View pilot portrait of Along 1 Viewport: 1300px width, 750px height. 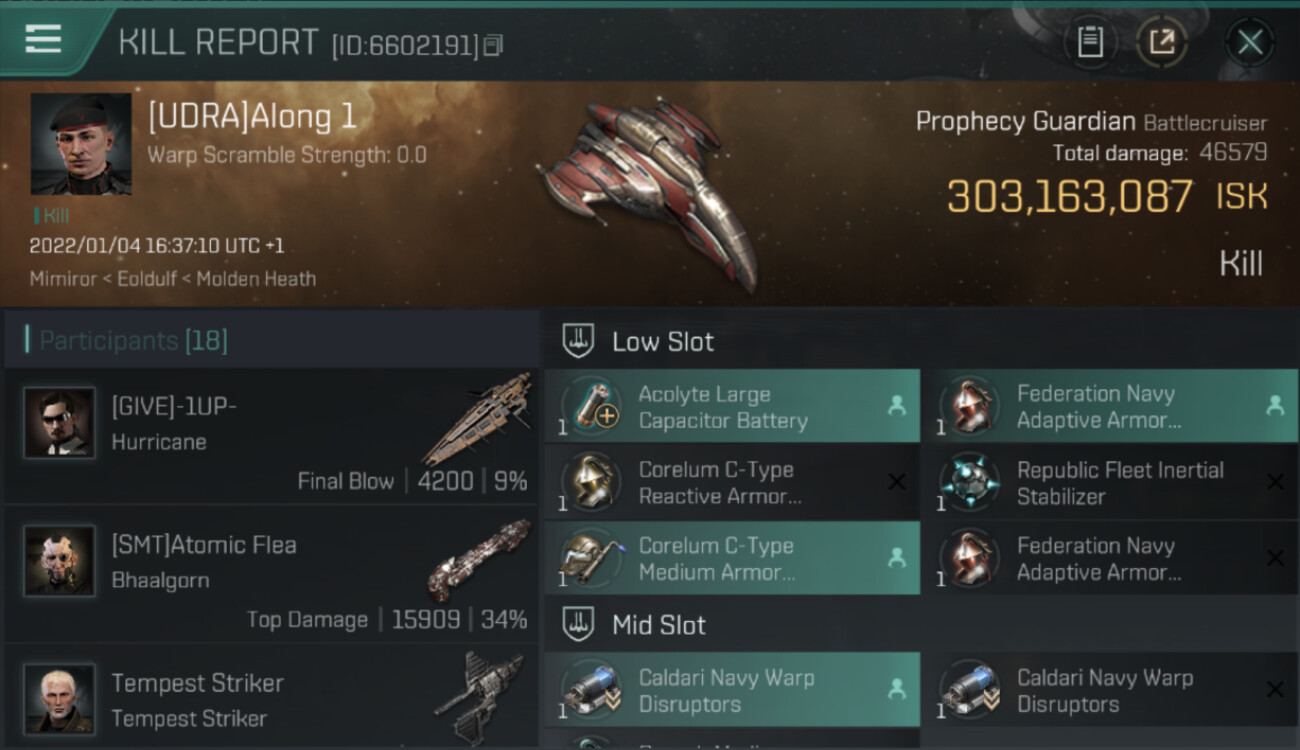click(81, 144)
